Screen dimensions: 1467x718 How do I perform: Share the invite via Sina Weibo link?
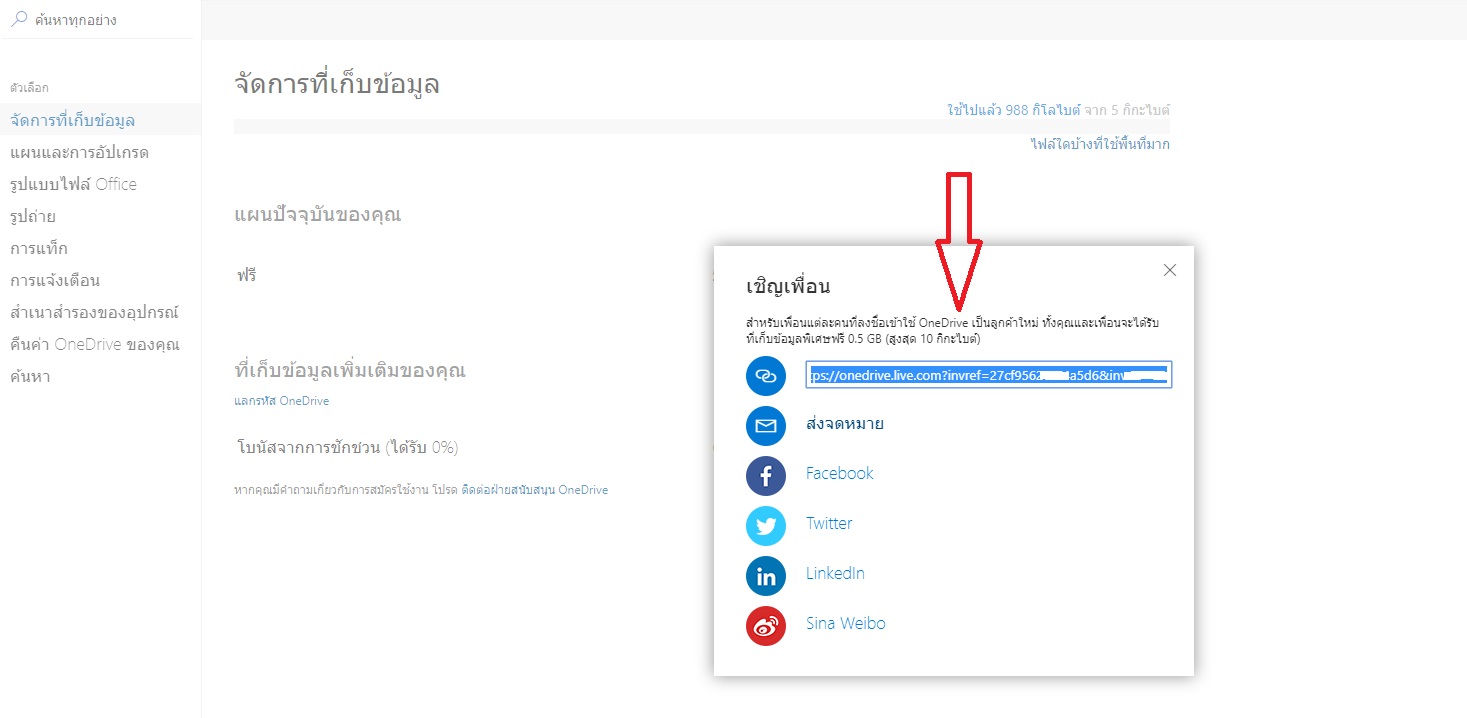coord(846,623)
